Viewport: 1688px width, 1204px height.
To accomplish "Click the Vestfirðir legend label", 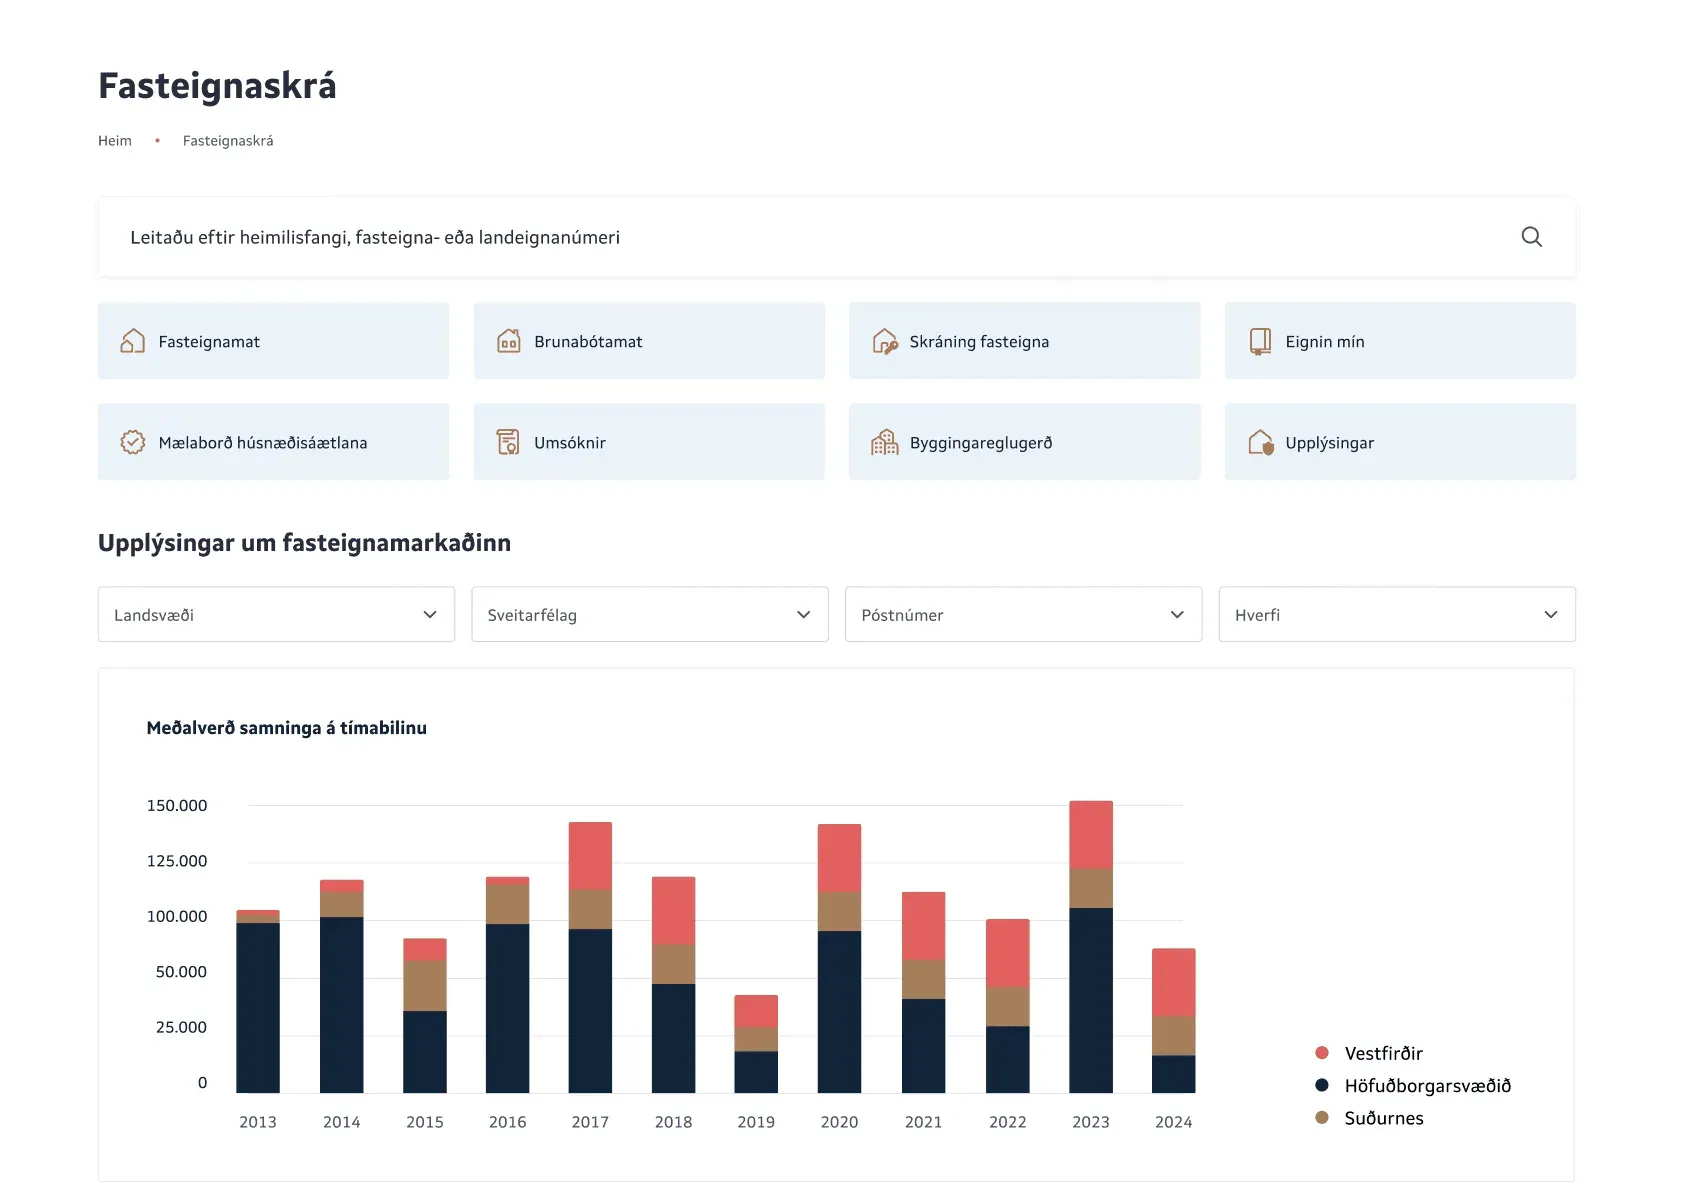I will [1383, 1053].
